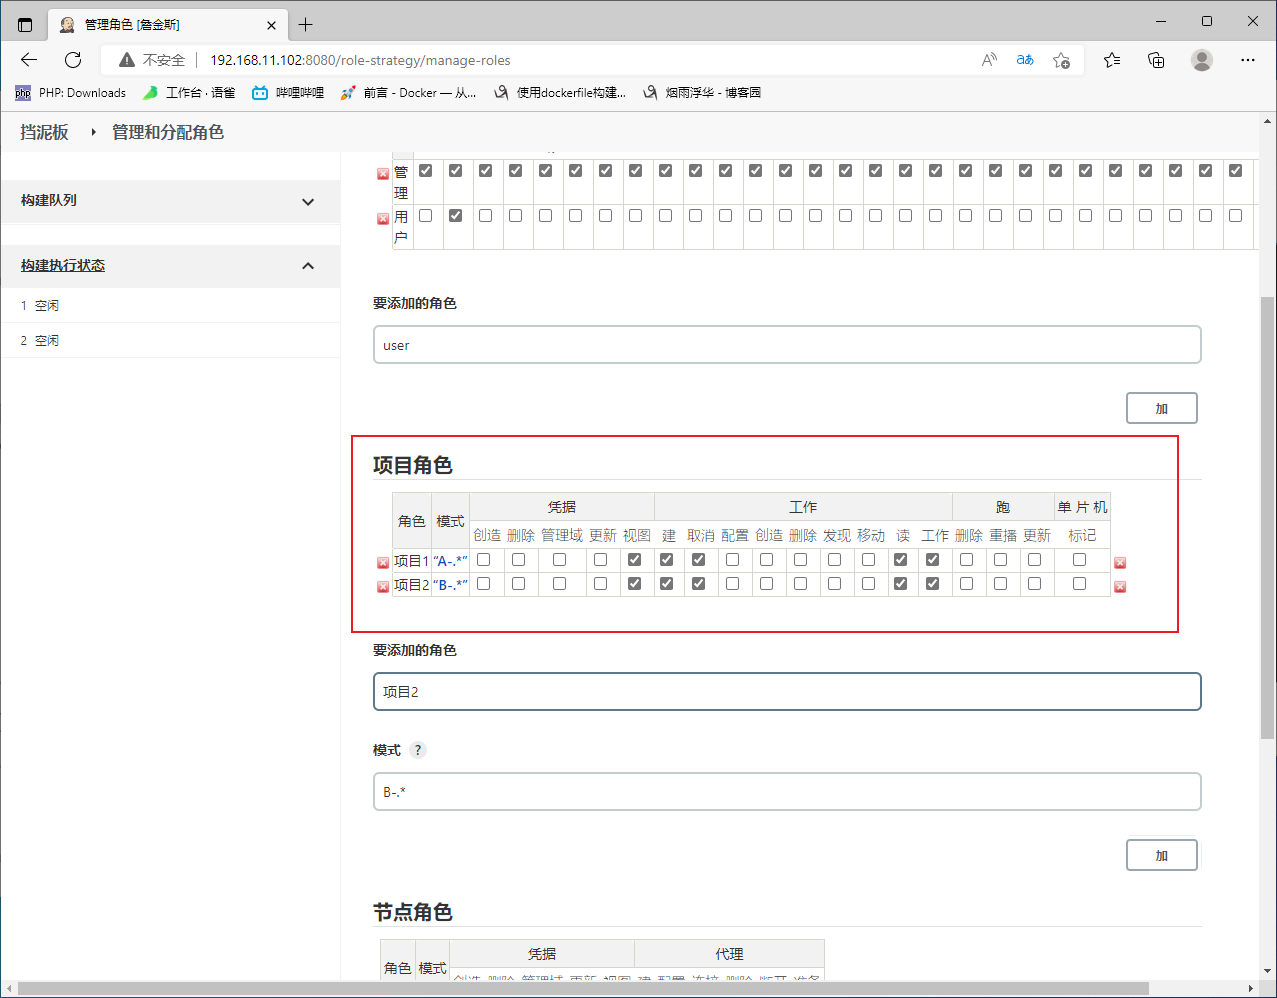
Task: Focus the role name field containing 项目2
Action: (x=787, y=692)
